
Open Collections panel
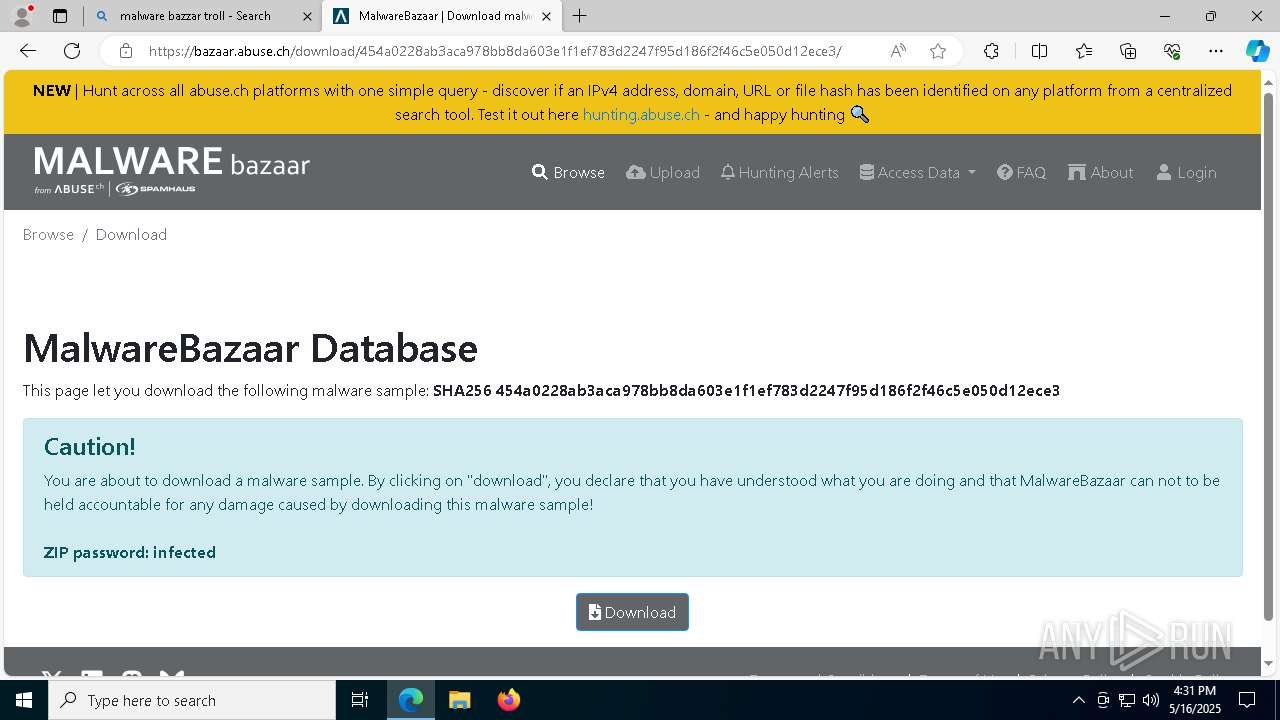(x=1128, y=51)
